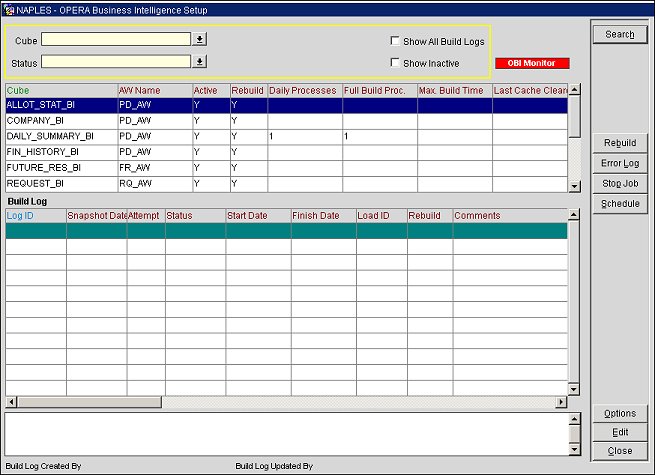The image size is (655, 475).
Task: Click the Log ID column header
Action: pos(20,215)
